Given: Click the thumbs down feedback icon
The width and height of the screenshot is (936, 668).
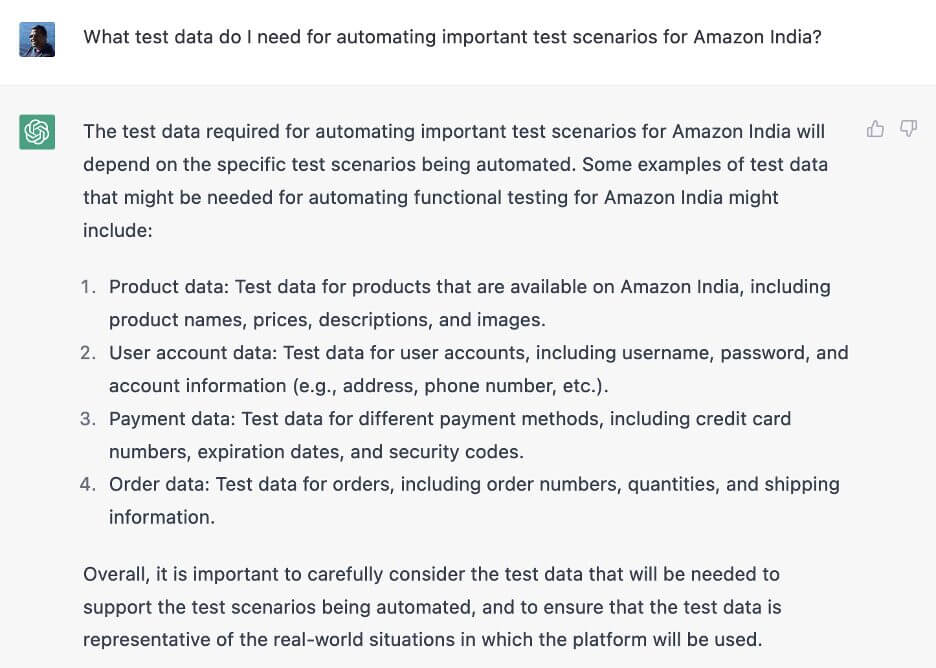Looking at the screenshot, I should [x=908, y=129].
